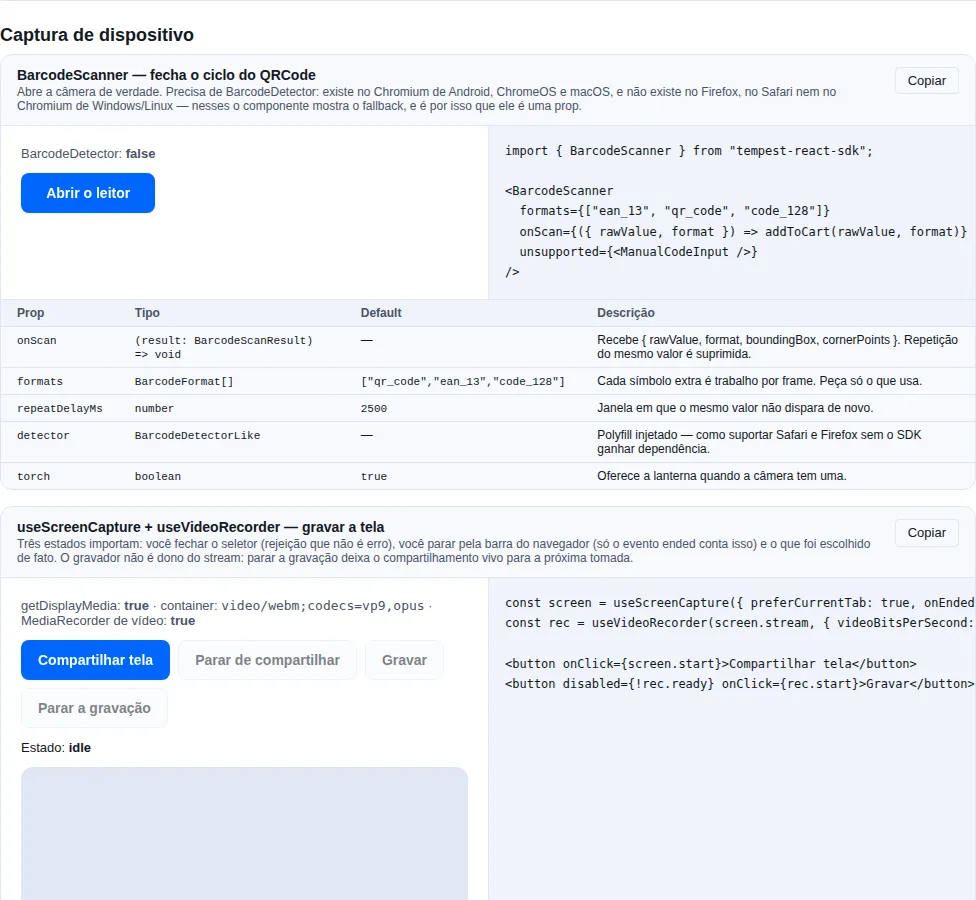Click the useScreenCapture + useVideoRecorder title
This screenshot has width=976, height=900.
pyautogui.click(x=200, y=527)
